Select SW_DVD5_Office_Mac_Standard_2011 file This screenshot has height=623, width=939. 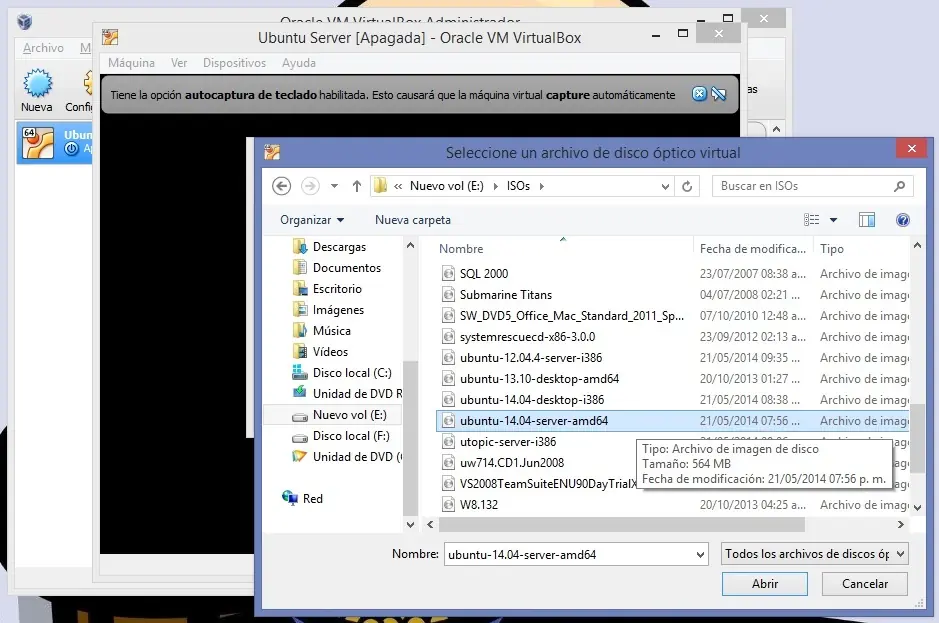571,316
